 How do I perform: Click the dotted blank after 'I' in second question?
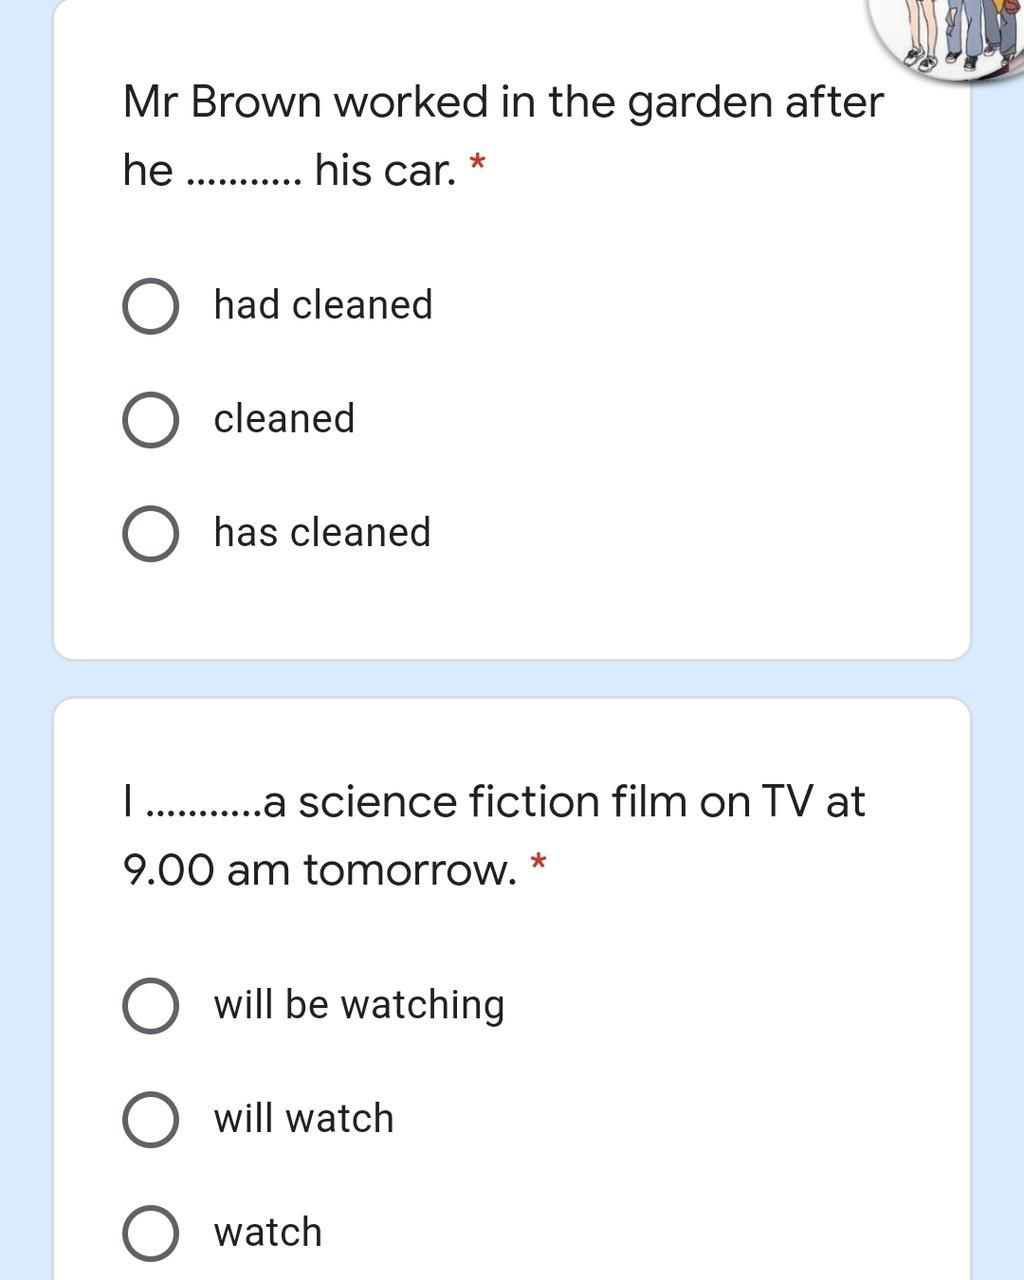tap(203, 814)
